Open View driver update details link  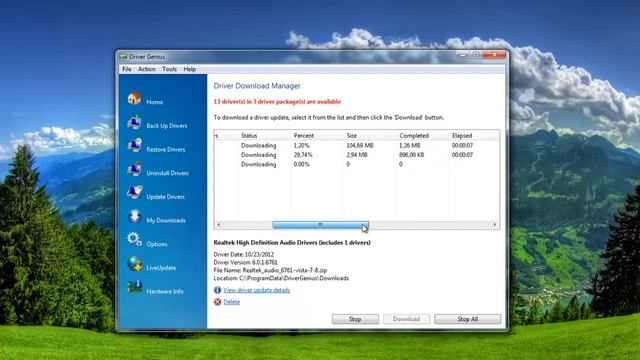click(257, 290)
